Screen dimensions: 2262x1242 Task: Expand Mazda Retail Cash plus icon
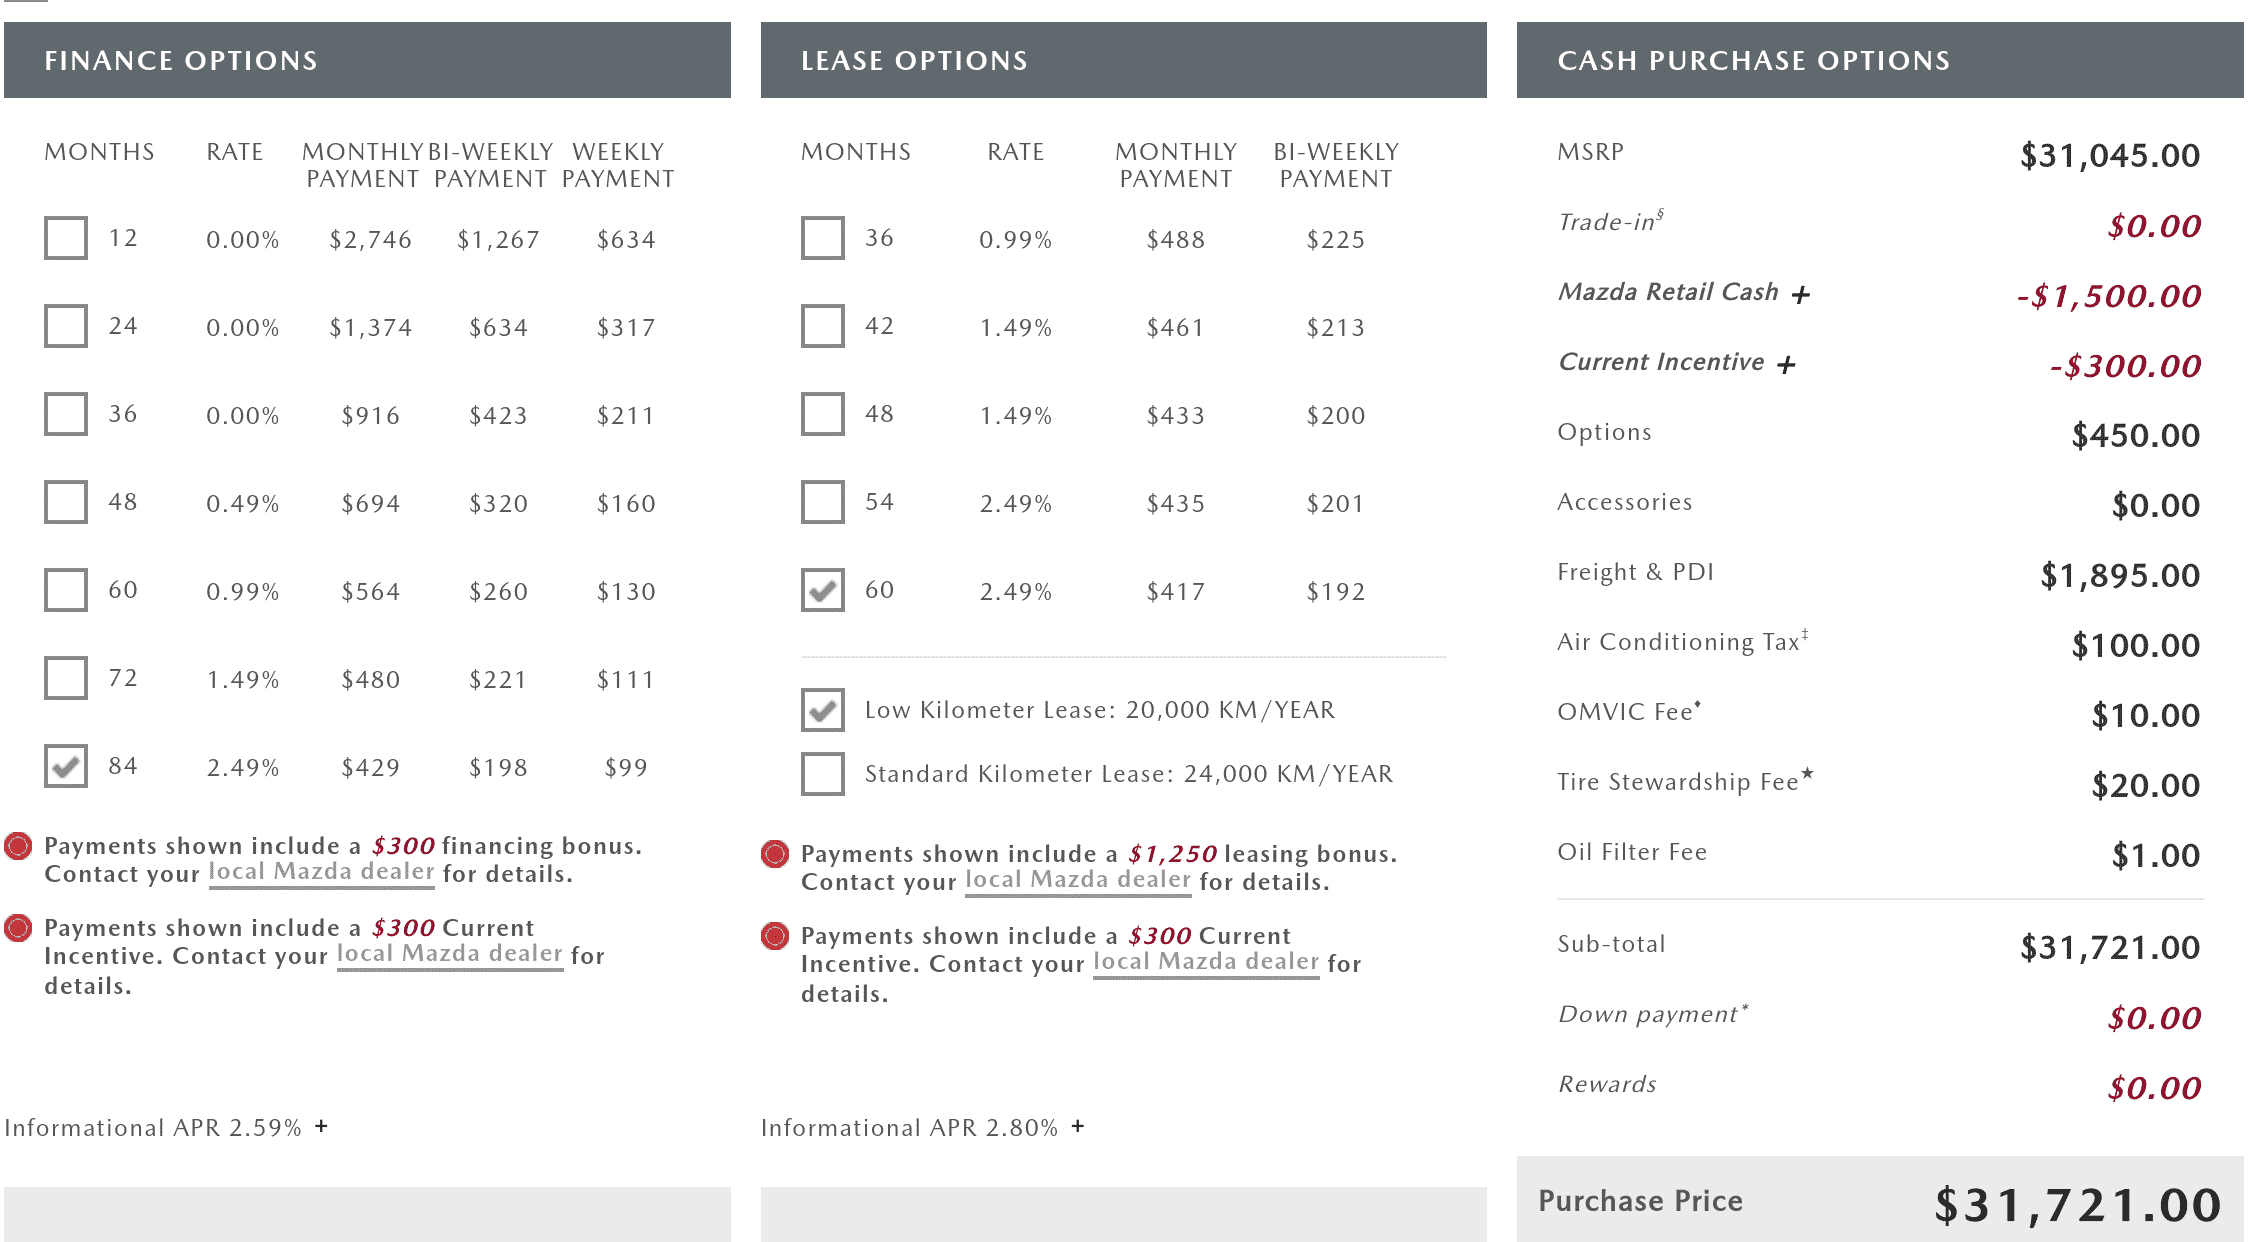pyautogui.click(x=1801, y=295)
